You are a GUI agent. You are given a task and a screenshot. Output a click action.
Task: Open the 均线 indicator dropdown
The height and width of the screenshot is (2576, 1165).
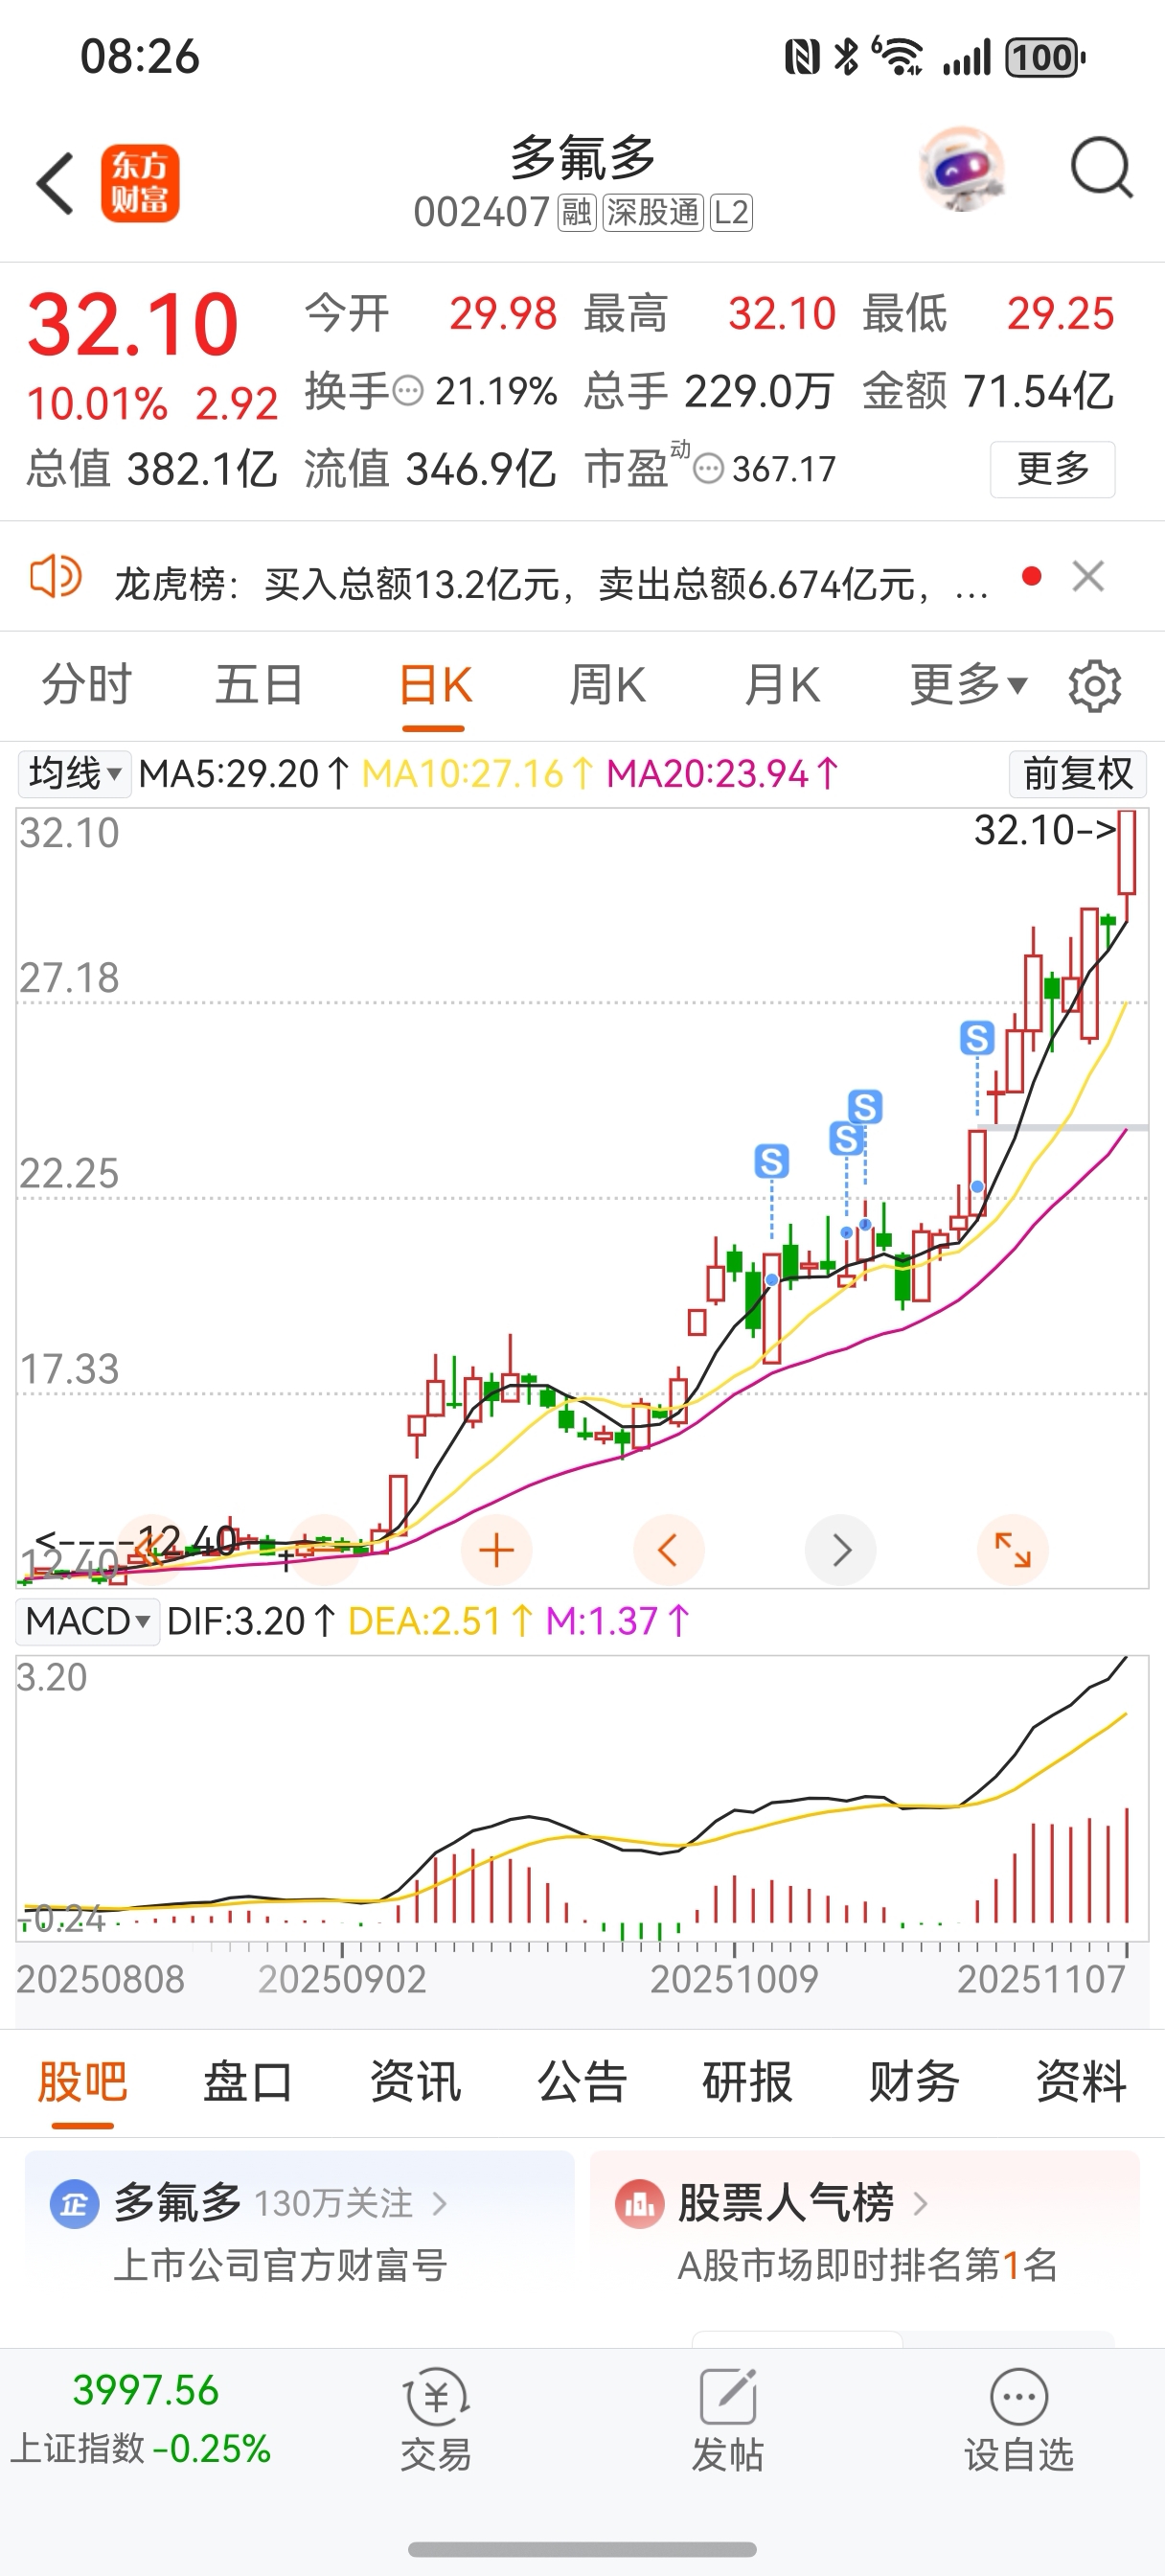[74, 774]
